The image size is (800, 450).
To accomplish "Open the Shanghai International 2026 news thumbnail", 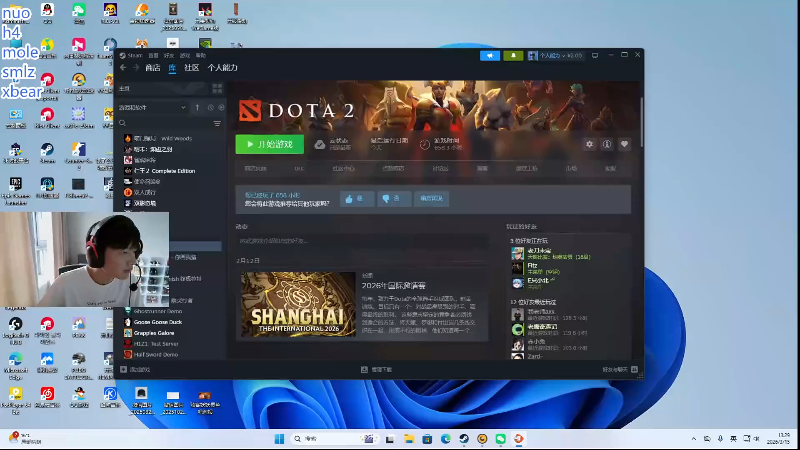I will click(298, 305).
